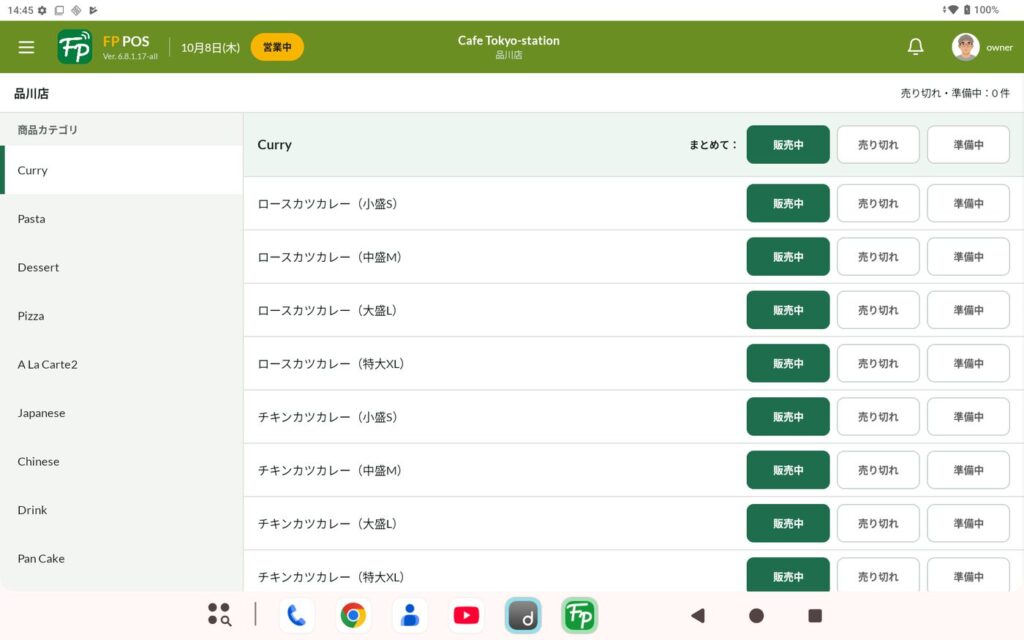This screenshot has width=1024, height=640.
Task: Tap the Android recent apps button
Action: point(815,615)
